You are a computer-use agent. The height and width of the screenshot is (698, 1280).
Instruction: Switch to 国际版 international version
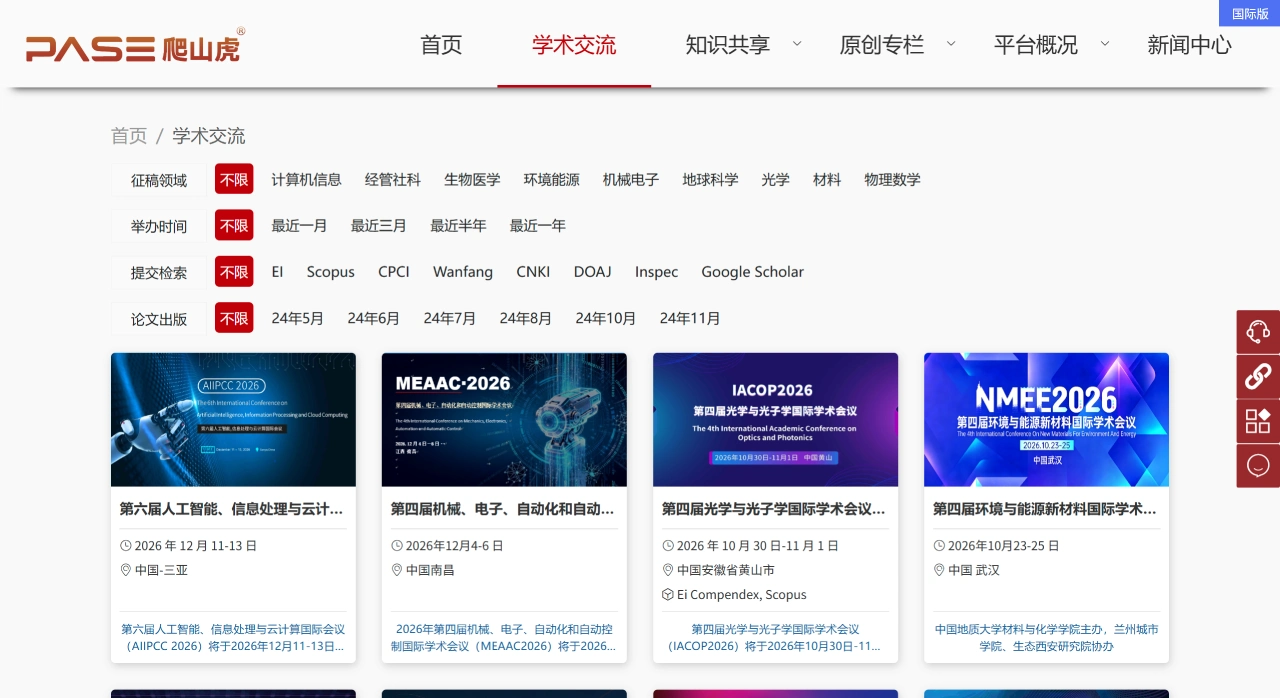(x=1250, y=13)
